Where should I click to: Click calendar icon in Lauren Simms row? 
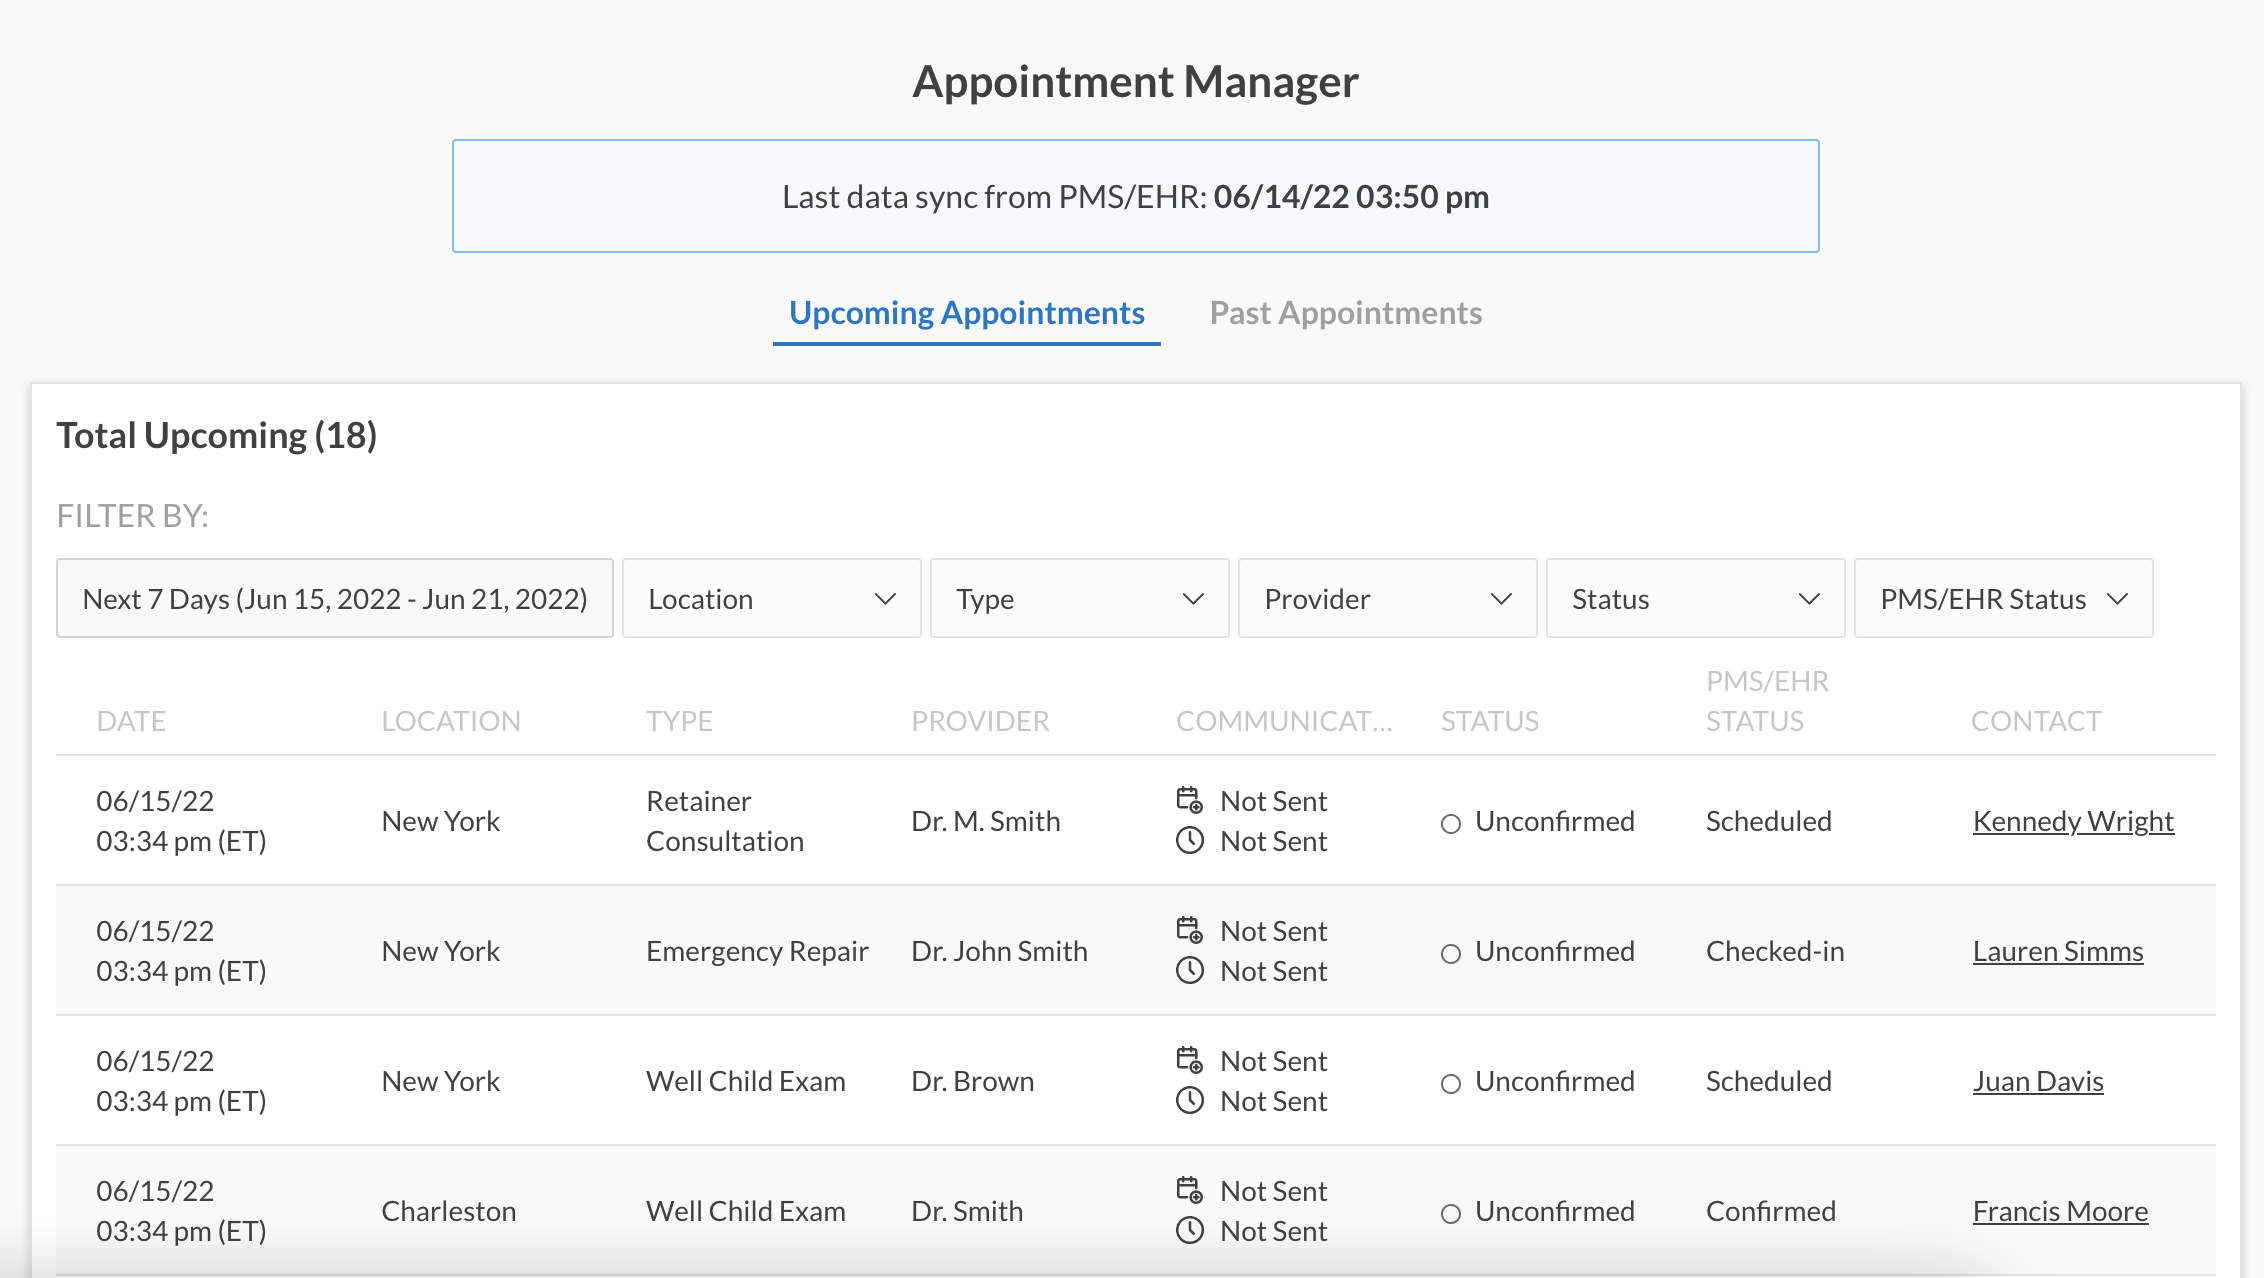click(1189, 930)
